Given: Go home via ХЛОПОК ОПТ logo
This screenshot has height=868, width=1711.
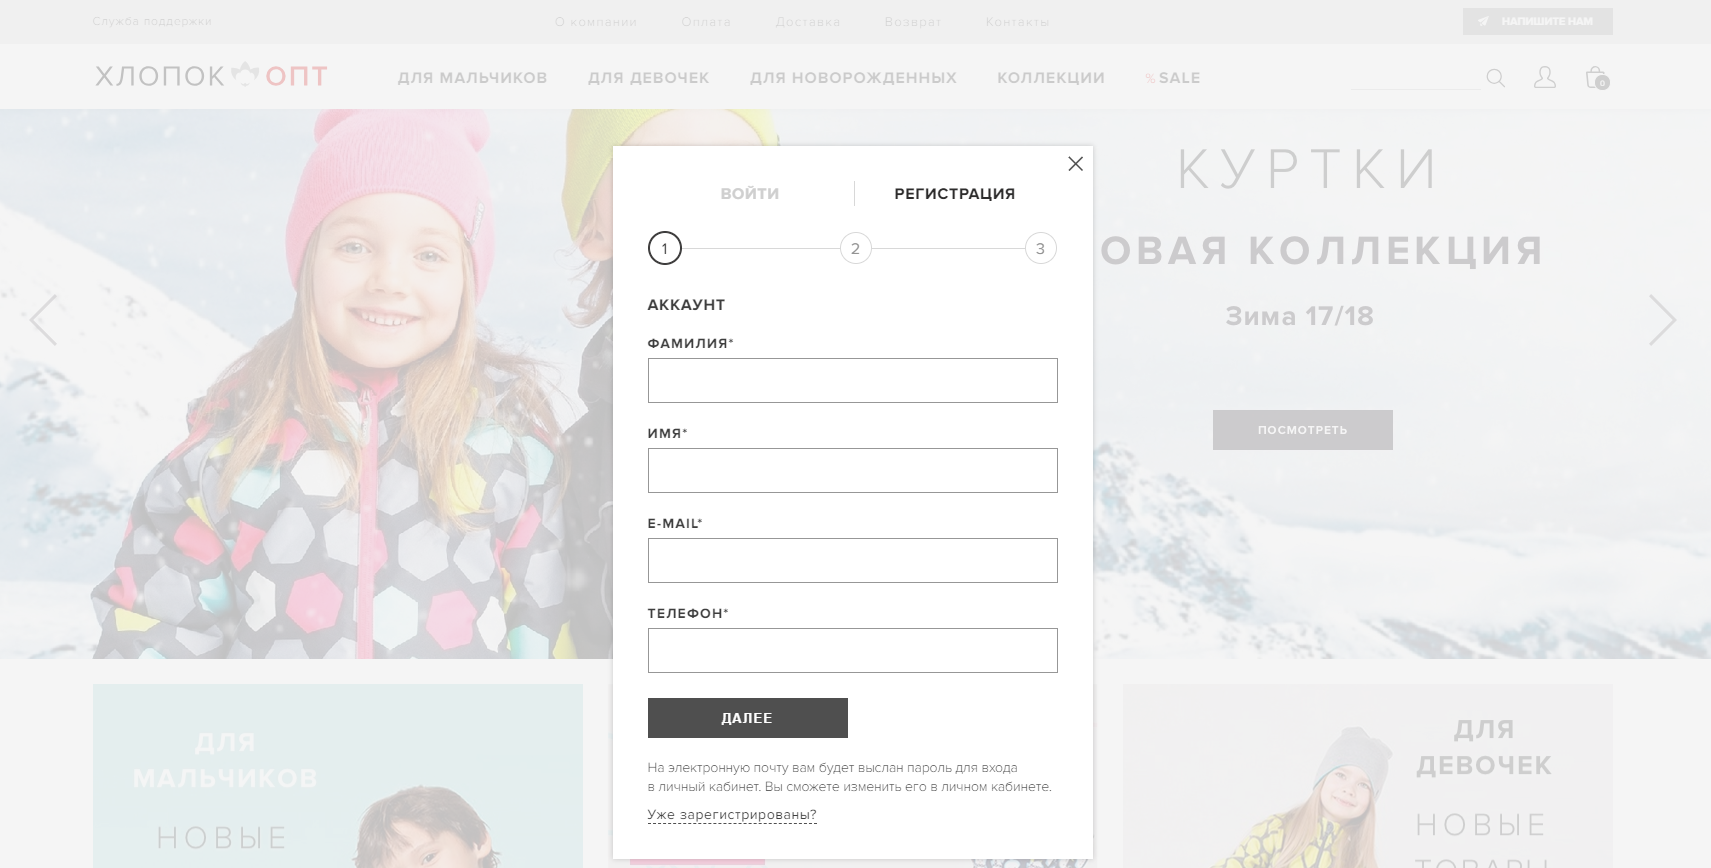Looking at the screenshot, I should coord(211,76).
